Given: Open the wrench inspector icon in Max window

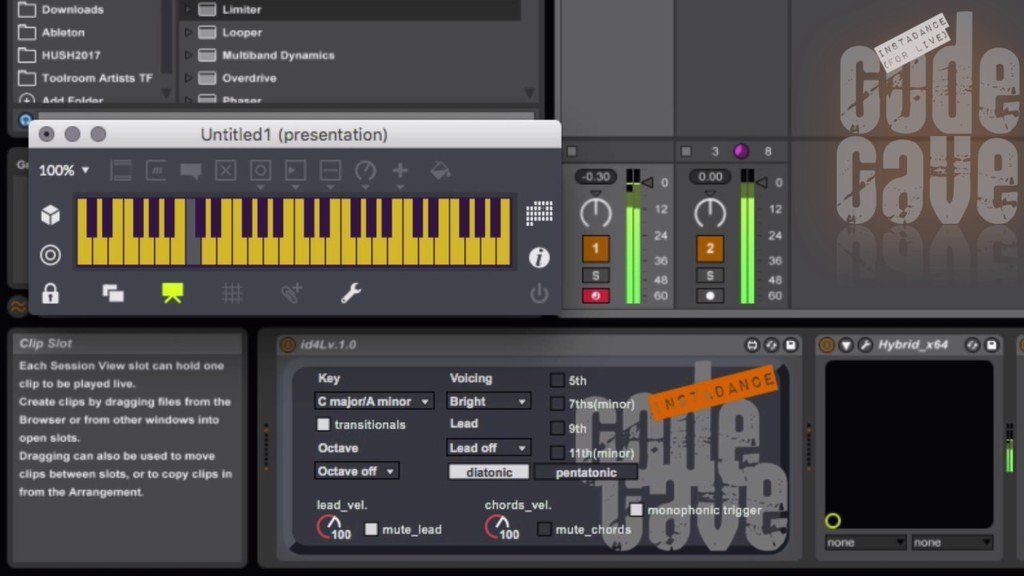Looking at the screenshot, I should [351, 293].
